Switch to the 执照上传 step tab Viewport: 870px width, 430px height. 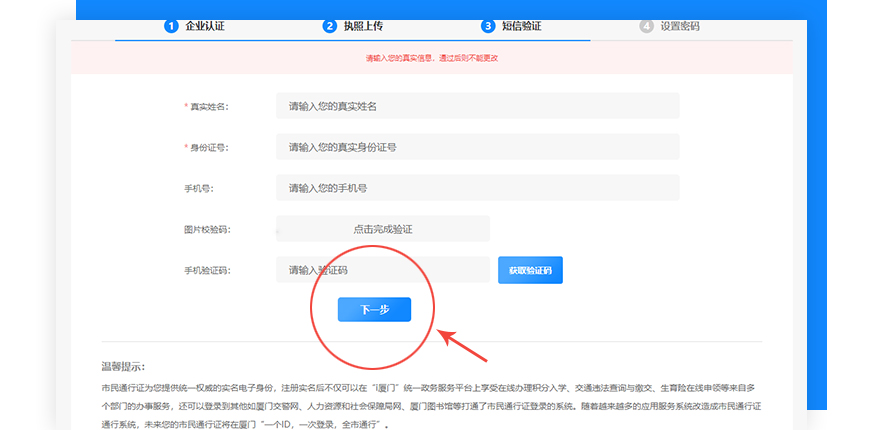363,26
